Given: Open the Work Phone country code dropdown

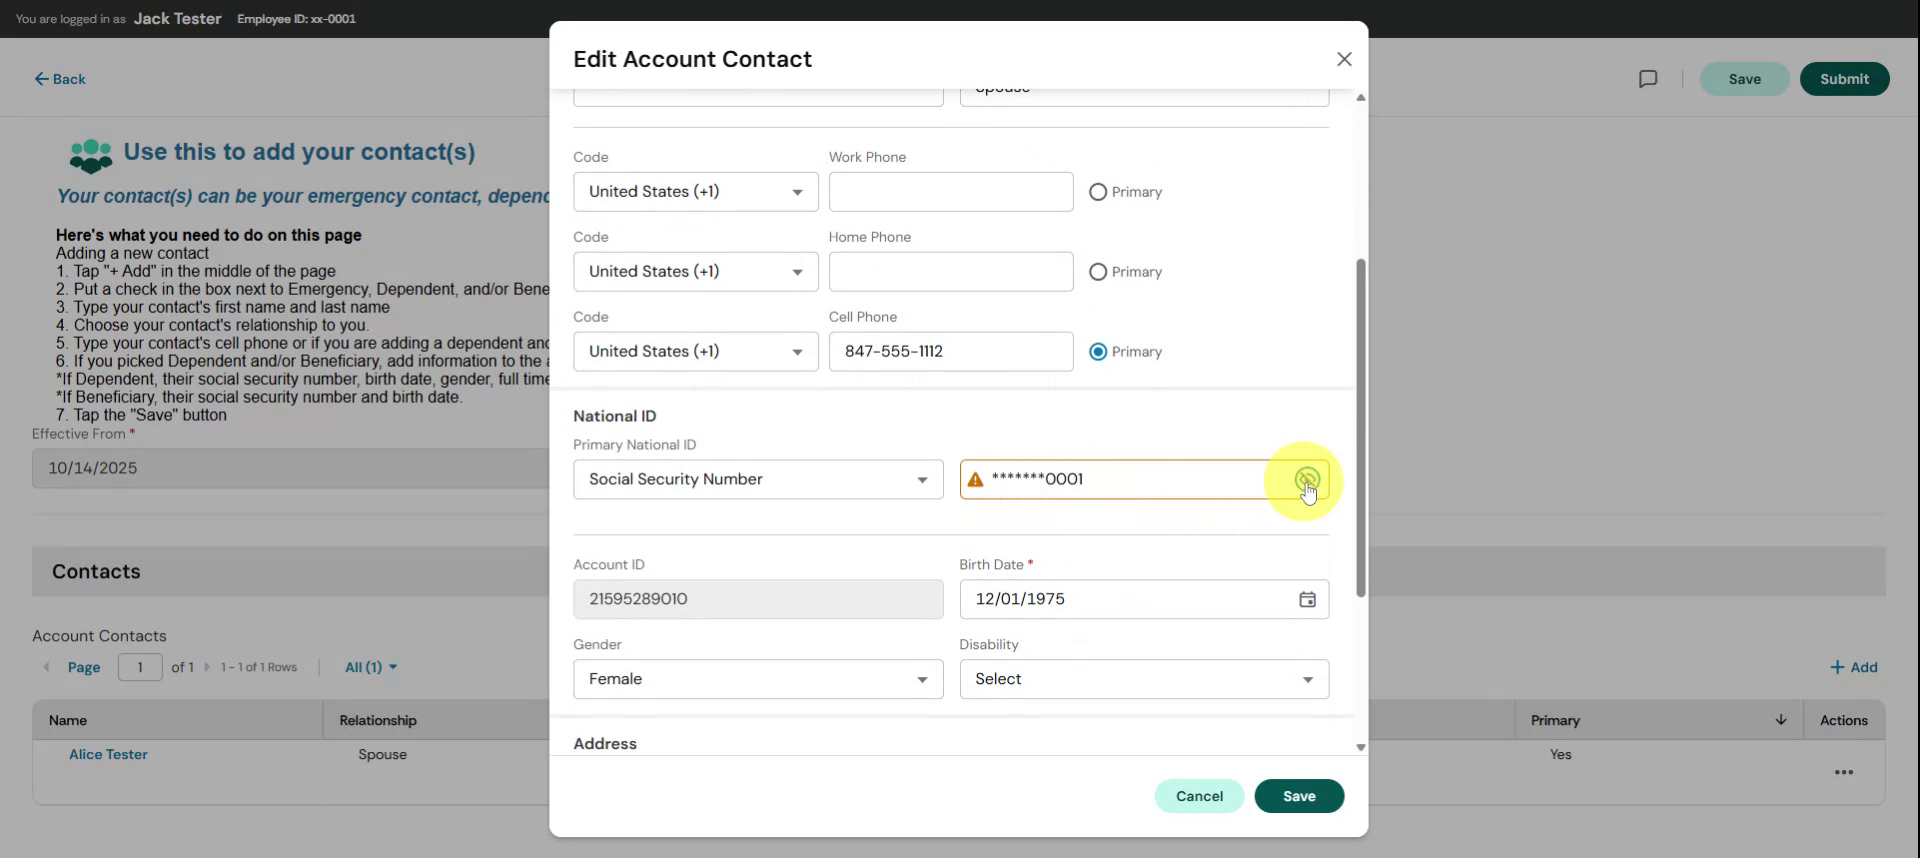Looking at the screenshot, I should click(695, 192).
